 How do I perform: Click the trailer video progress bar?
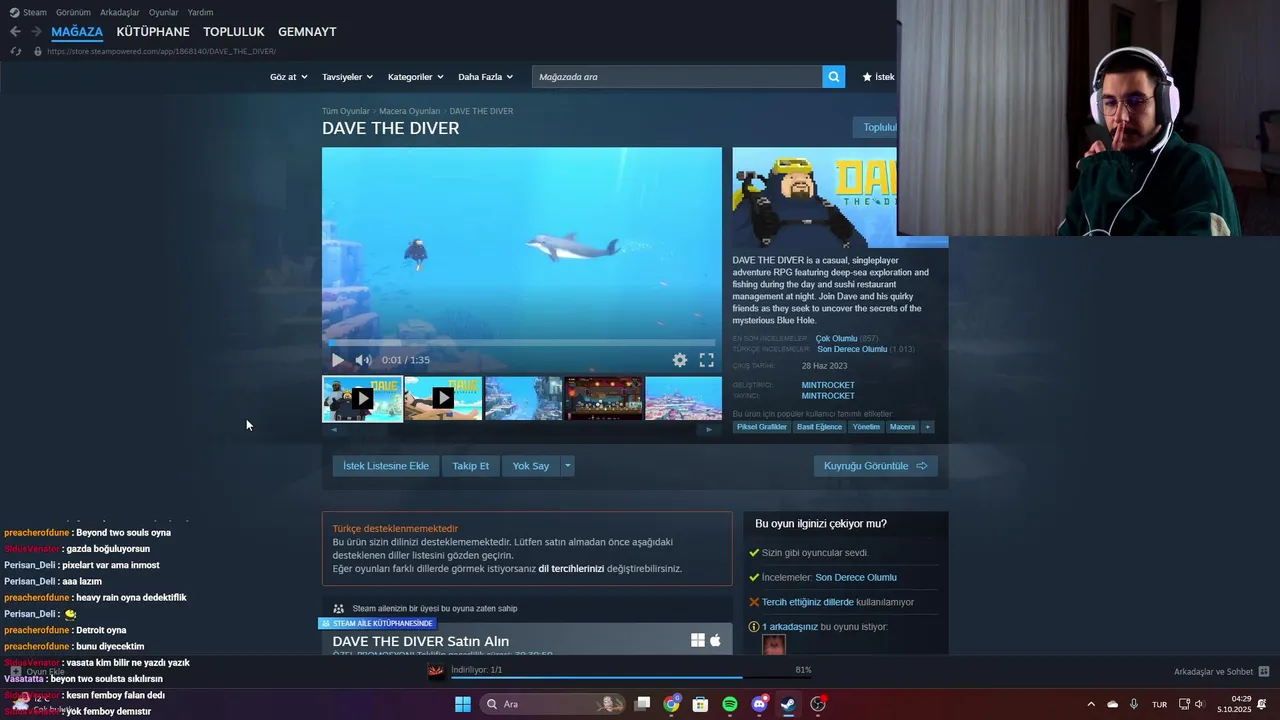(x=522, y=343)
